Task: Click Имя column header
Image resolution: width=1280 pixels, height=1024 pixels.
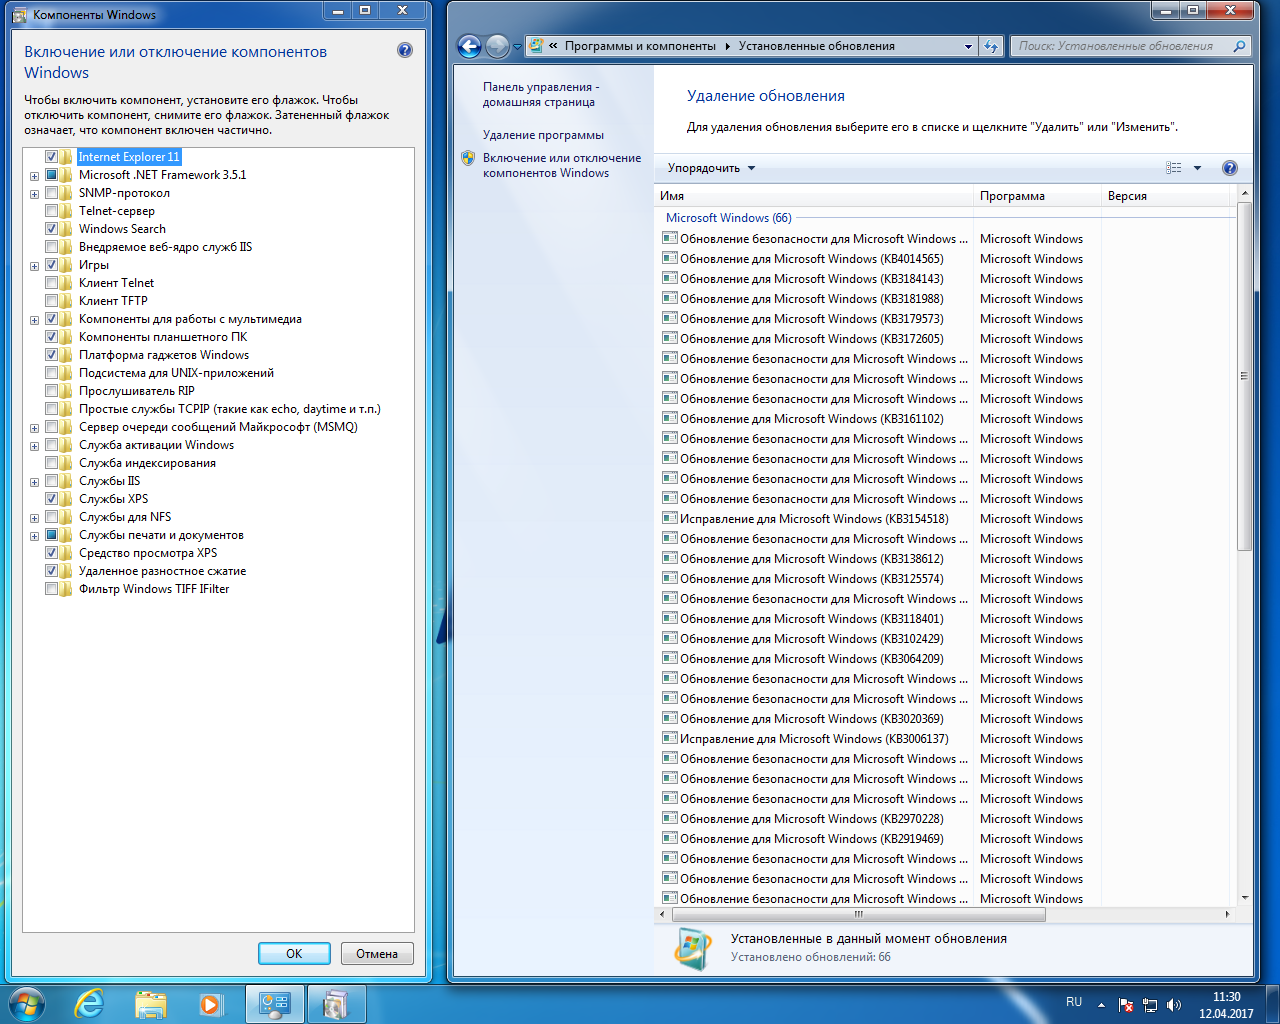Action: pyautogui.click(x=813, y=196)
